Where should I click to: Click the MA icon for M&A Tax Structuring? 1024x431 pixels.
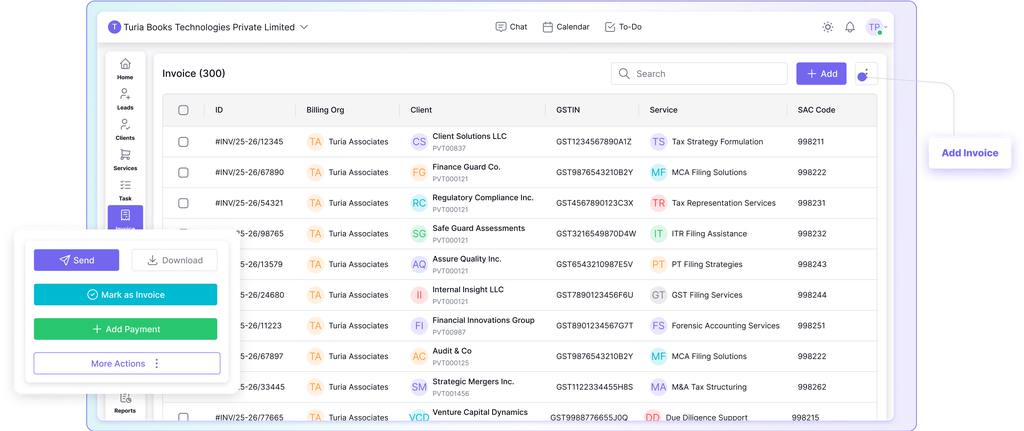pos(658,387)
